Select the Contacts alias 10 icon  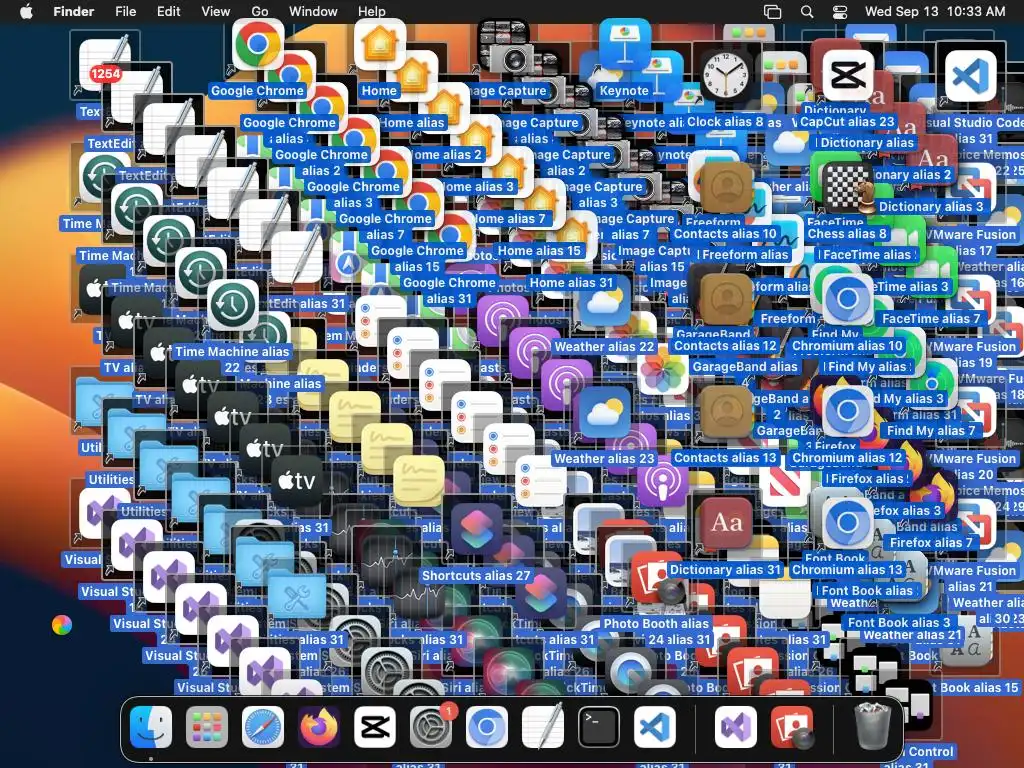click(x=726, y=188)
